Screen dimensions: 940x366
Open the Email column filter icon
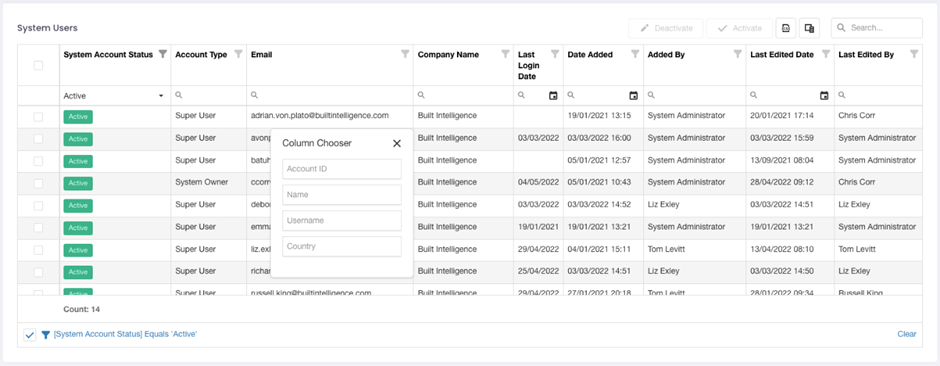405,54
